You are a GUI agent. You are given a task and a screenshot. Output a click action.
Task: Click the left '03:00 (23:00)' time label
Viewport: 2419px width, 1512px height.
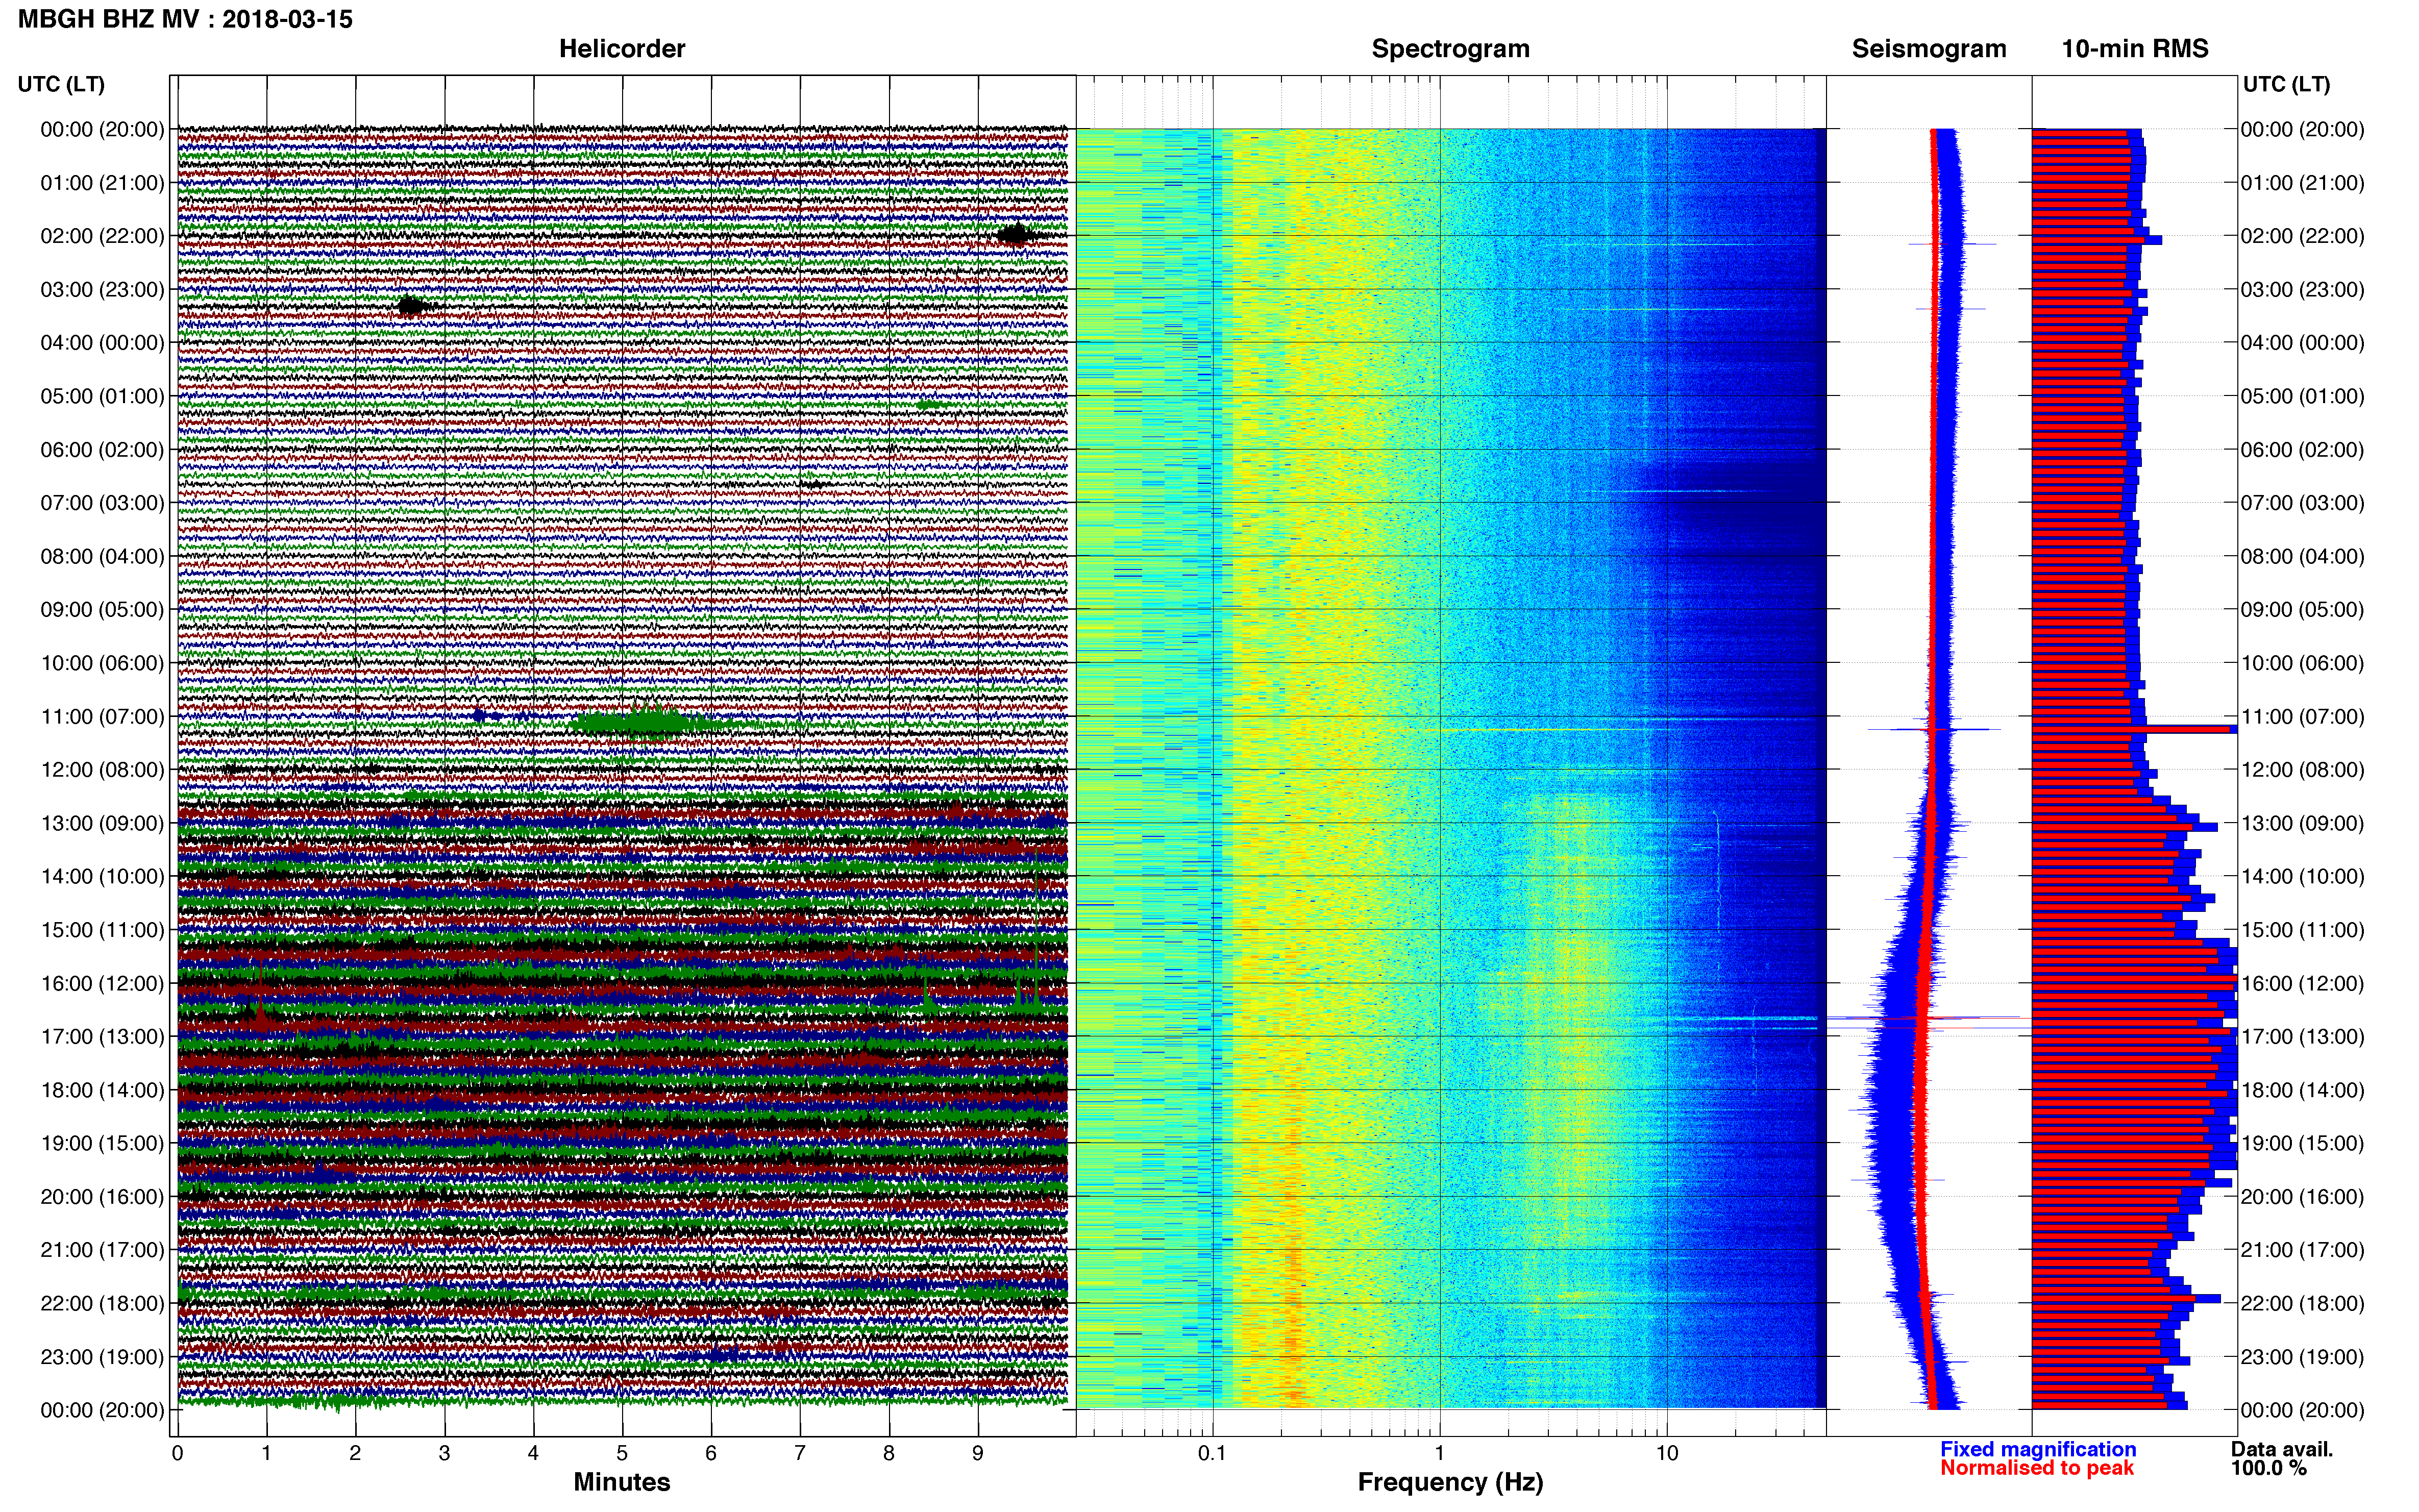click(102, 290)
